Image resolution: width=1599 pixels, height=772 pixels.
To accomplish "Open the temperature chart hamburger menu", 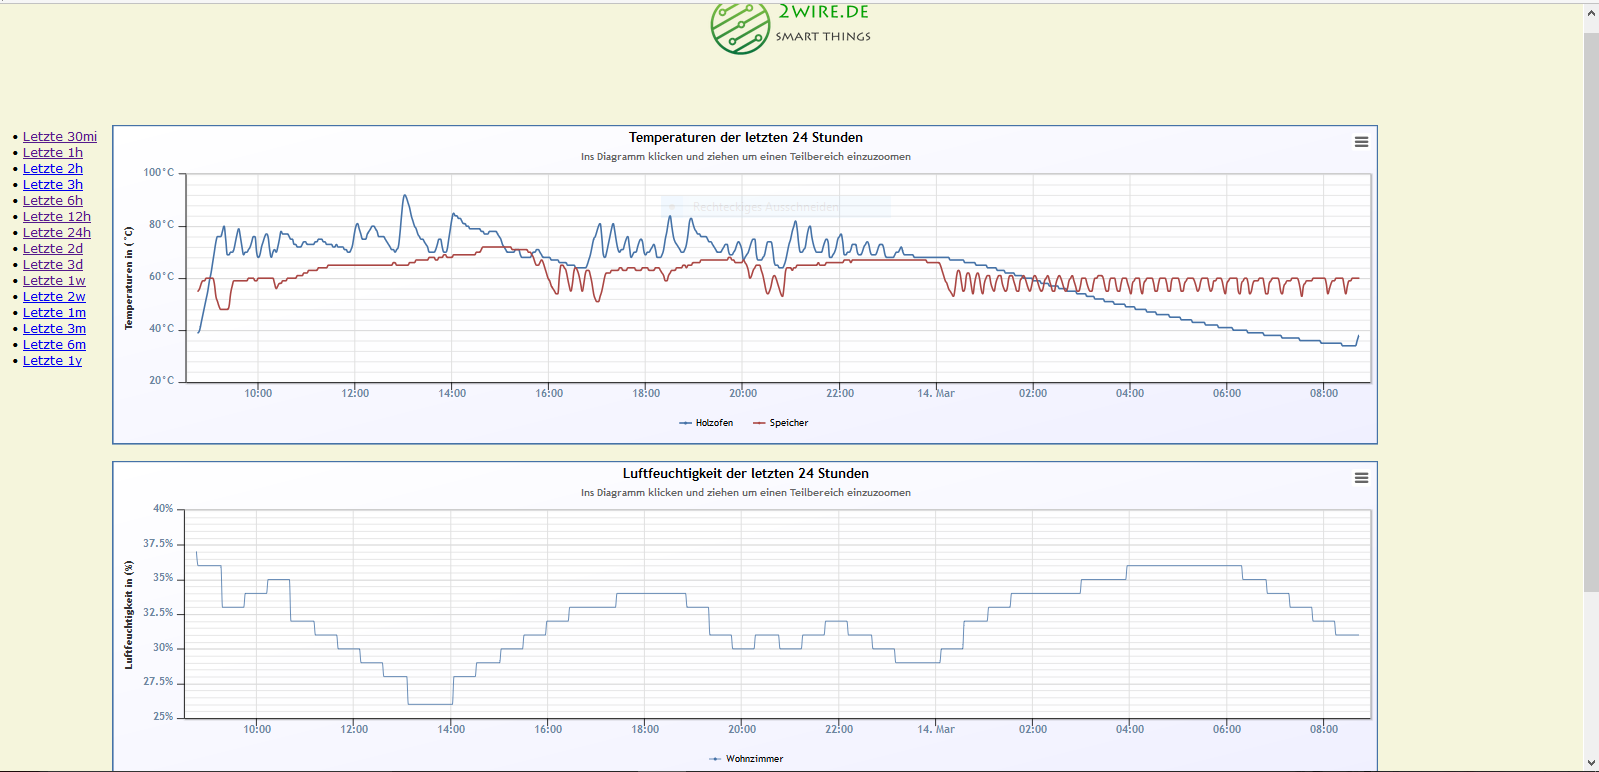I will click(x=1361, y=142).
